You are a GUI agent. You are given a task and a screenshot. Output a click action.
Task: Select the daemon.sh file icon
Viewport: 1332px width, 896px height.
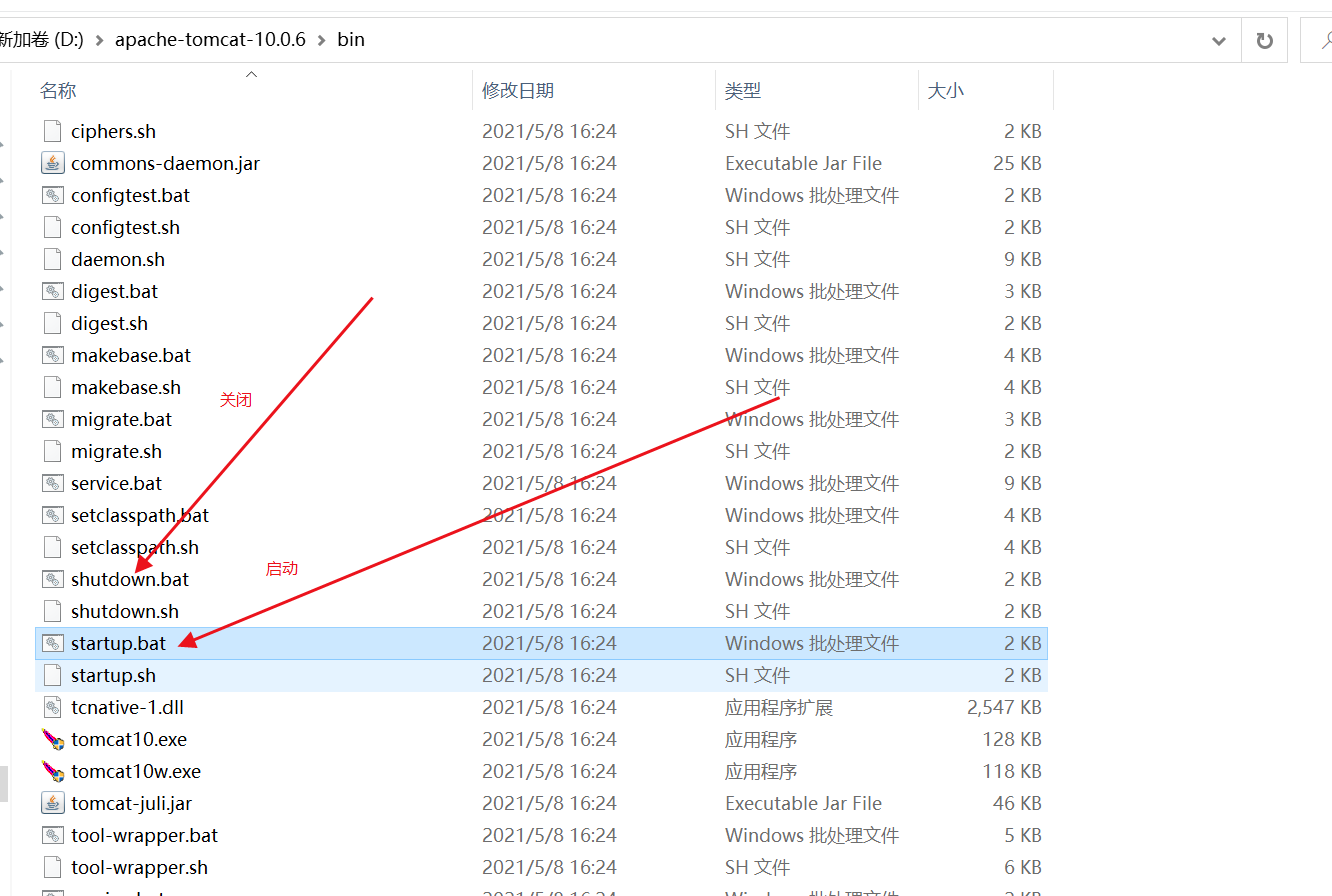point(53,259)
